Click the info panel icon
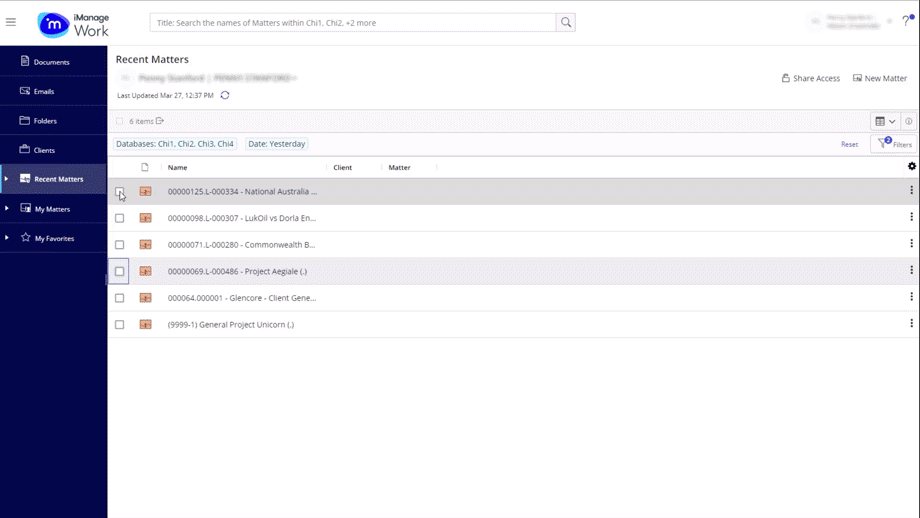The height and width of the screenshot is (518, 920). pos(908,121)
